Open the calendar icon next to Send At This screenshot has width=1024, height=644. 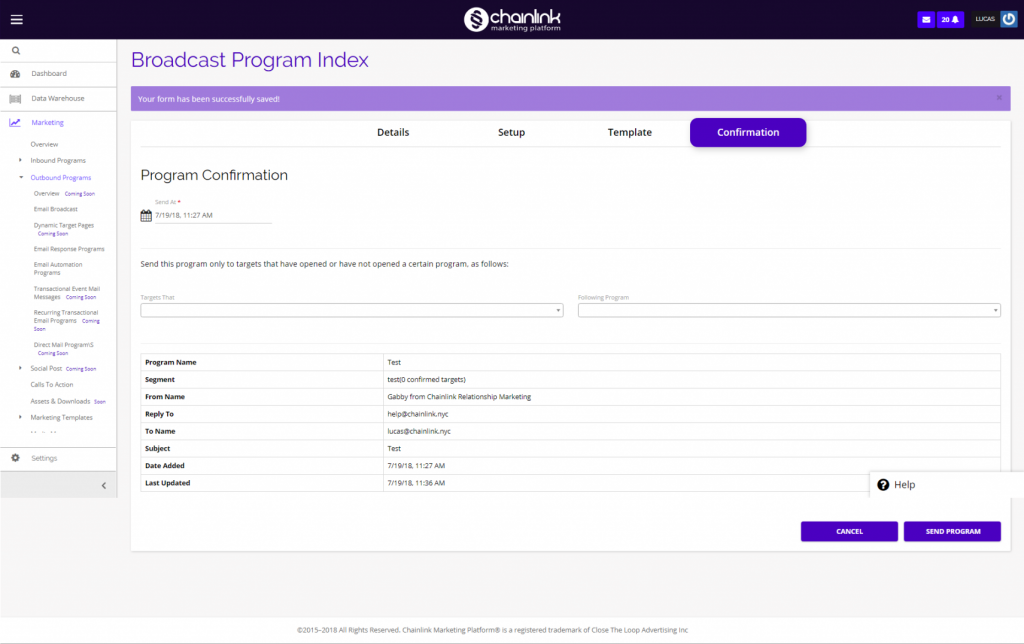coord(143,214)
